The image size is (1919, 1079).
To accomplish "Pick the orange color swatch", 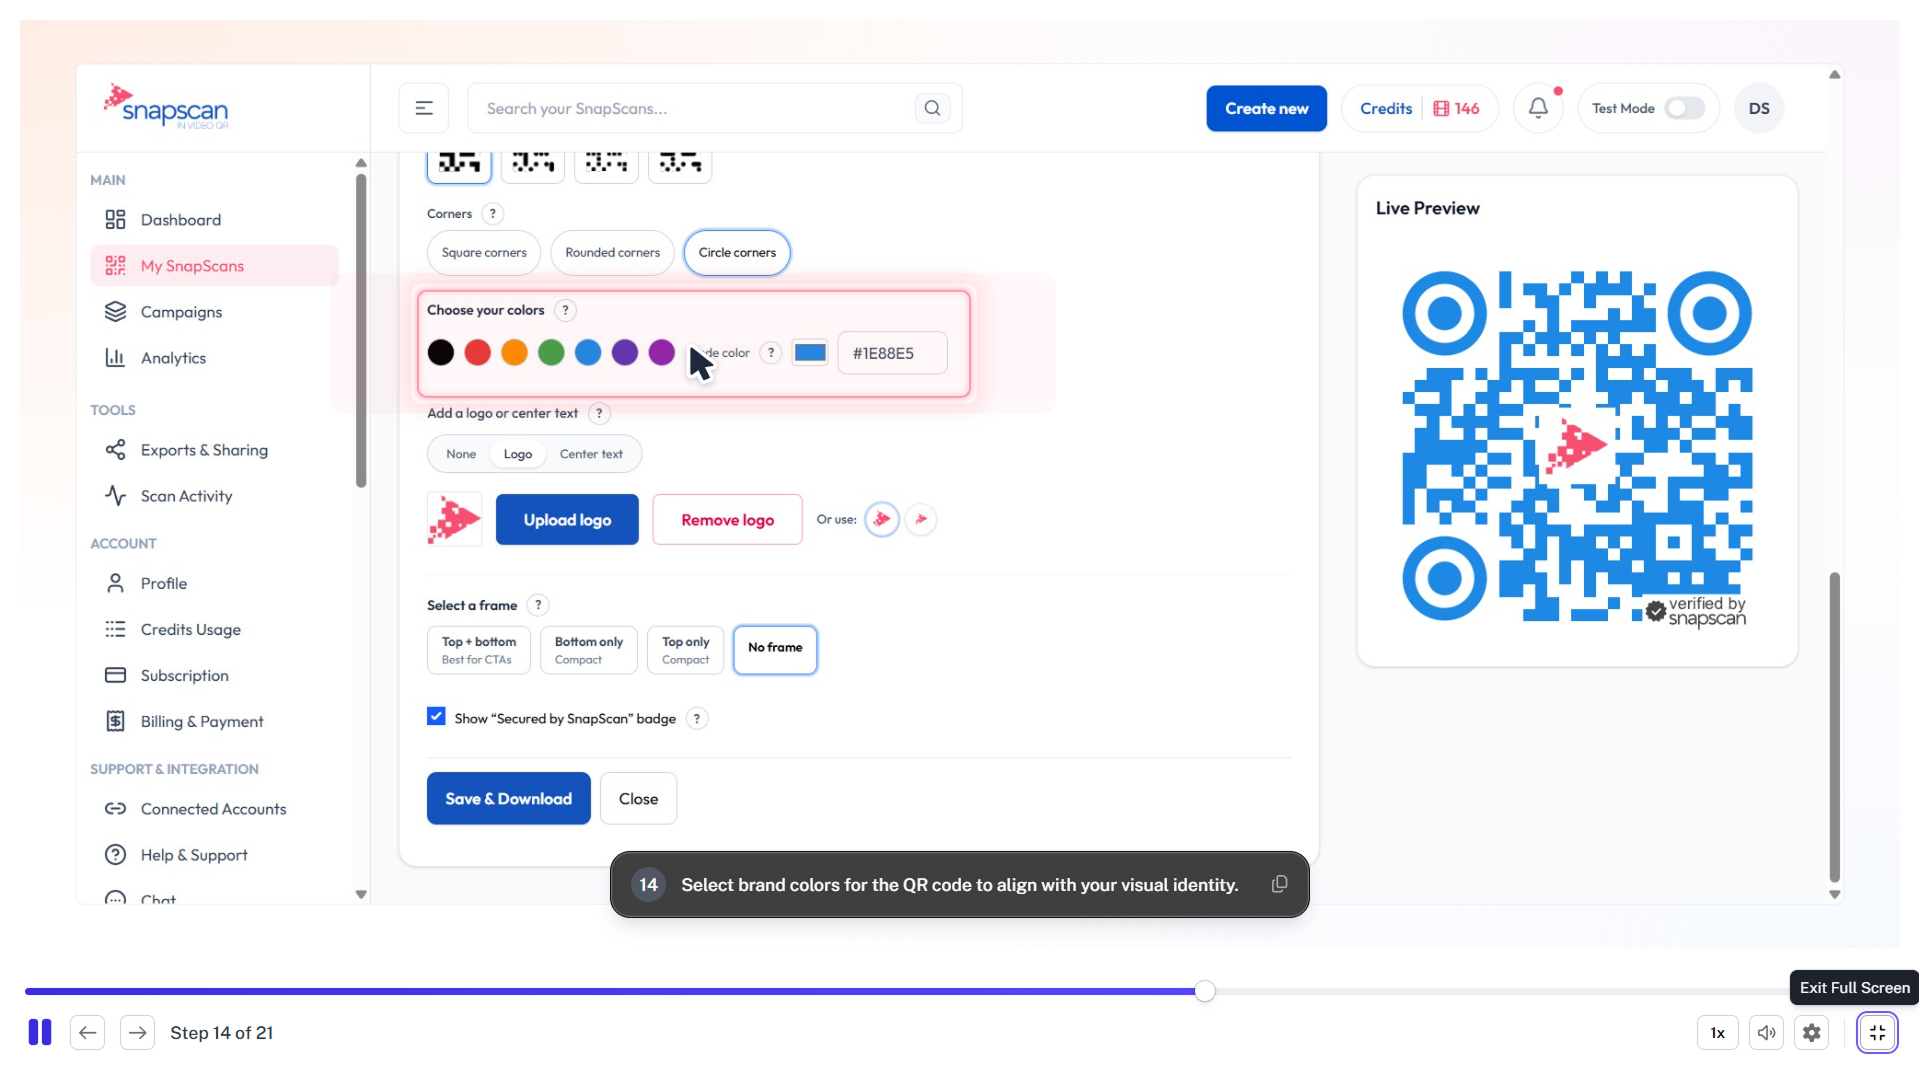I will click(x=514, y=353).
